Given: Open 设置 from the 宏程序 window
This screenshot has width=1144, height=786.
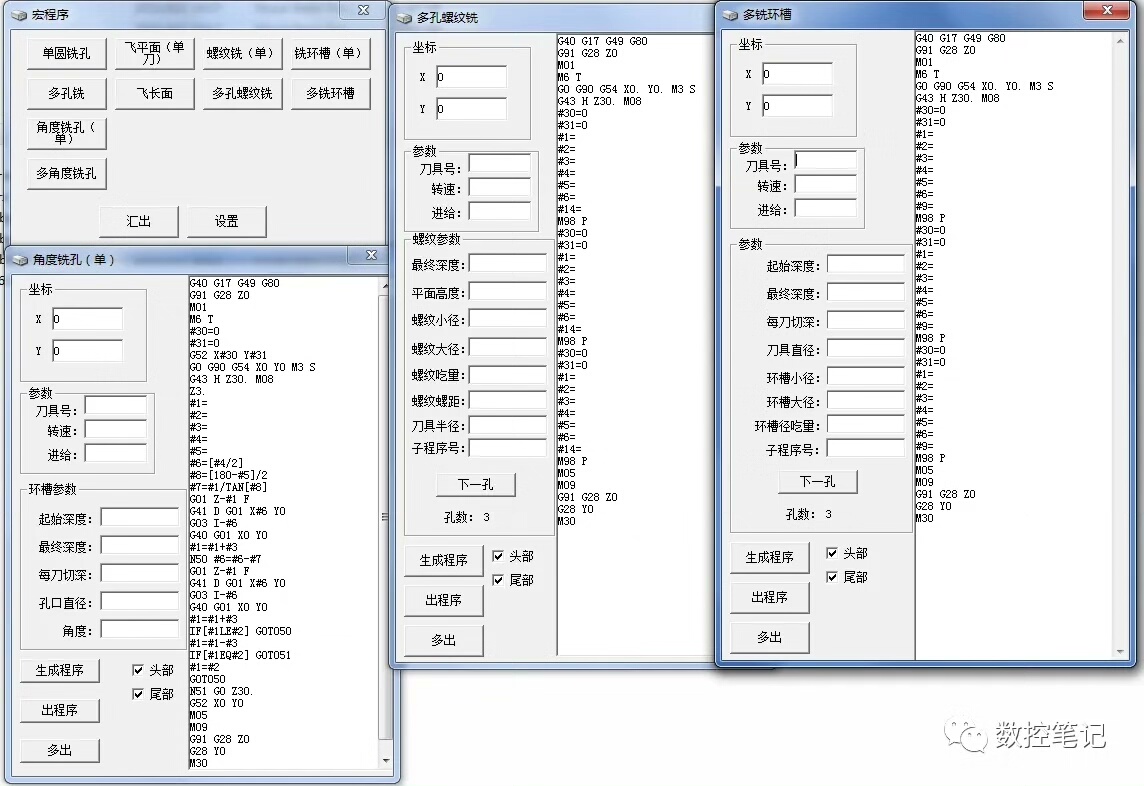Looking at the screenshot, I should 227,221.
